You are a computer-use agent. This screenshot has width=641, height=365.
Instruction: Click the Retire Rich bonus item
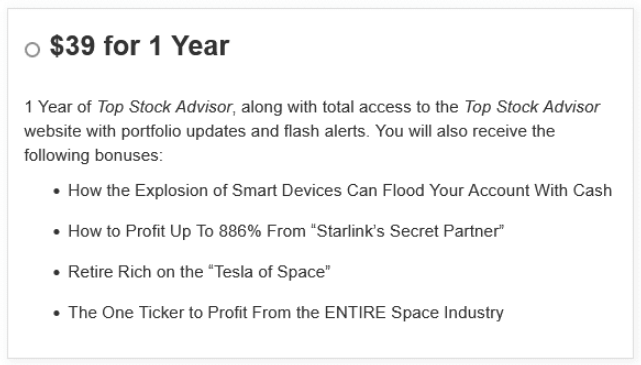pos(199,272)
